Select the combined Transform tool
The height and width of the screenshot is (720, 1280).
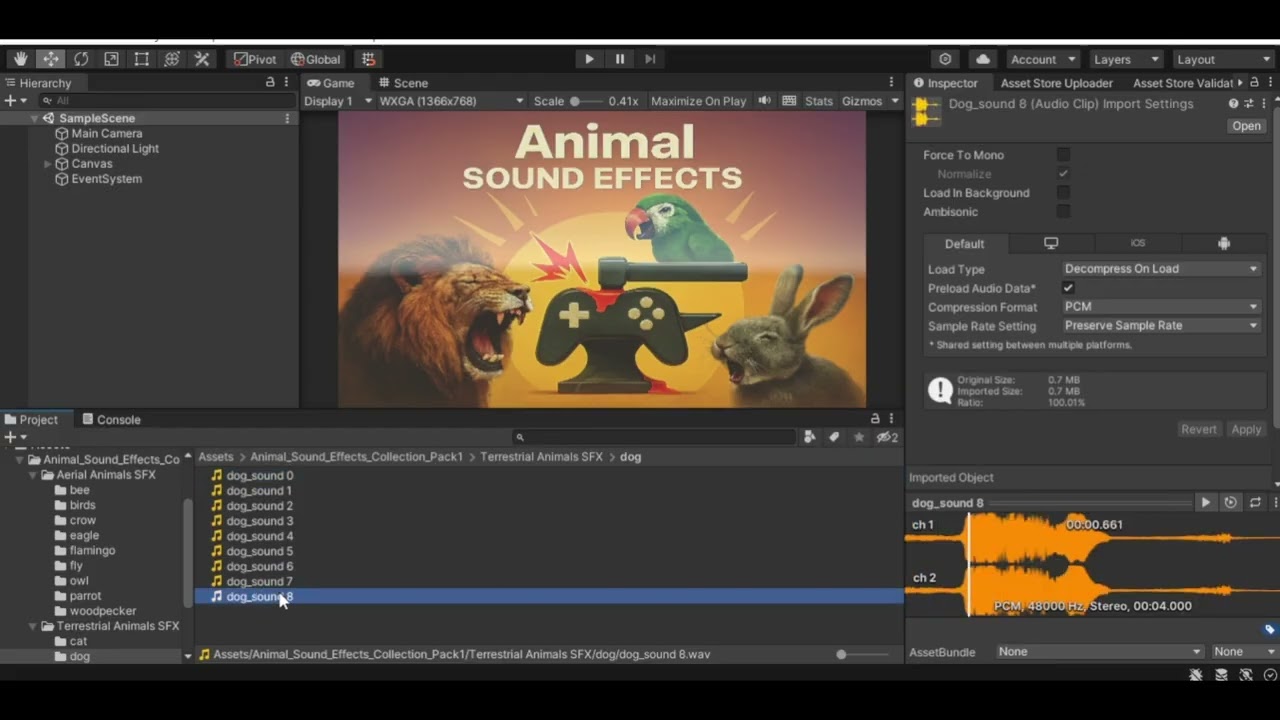[172, 59]
